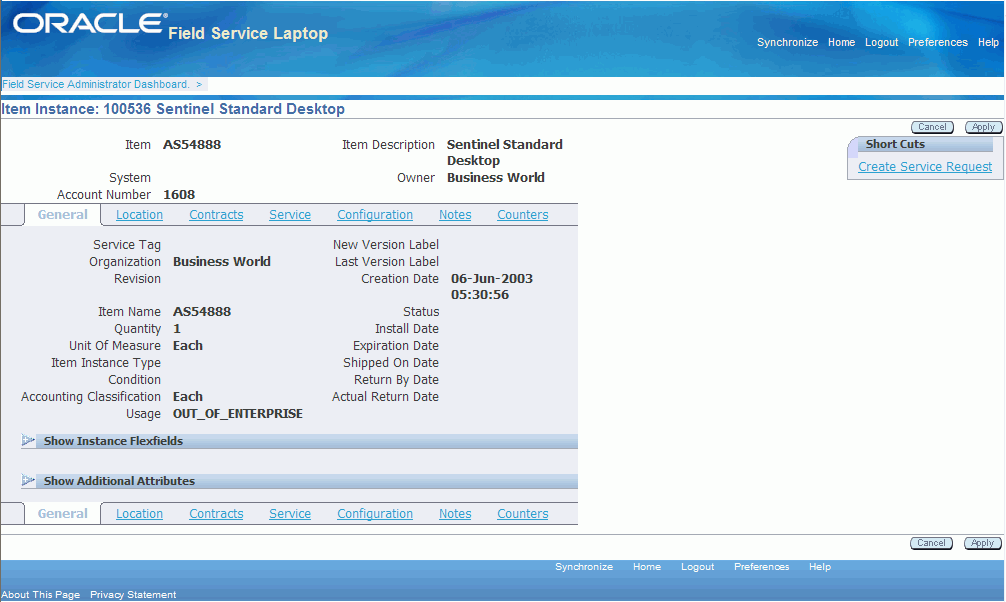Open the Location tab at top

[x=139, y=215]
